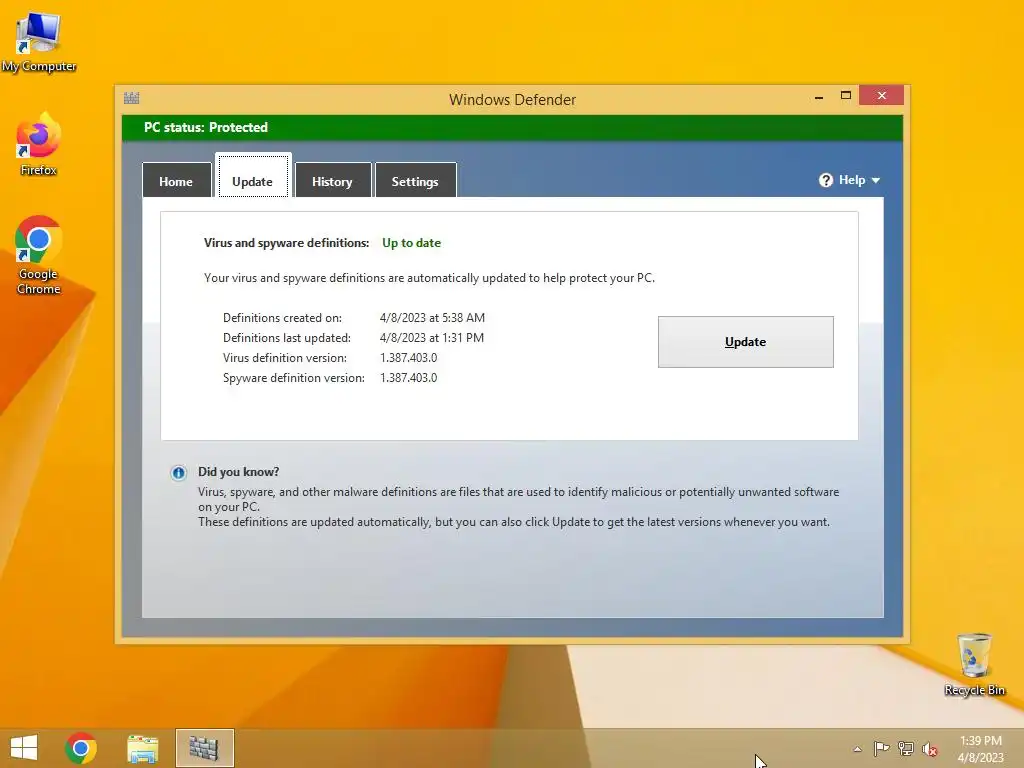Open the History tab
1024x768 pixels.
[332, 181]
